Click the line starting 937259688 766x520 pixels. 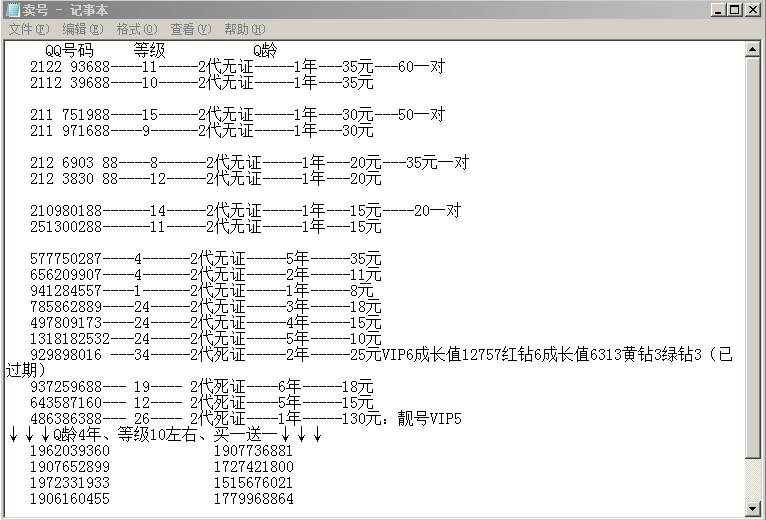point(202,387)
